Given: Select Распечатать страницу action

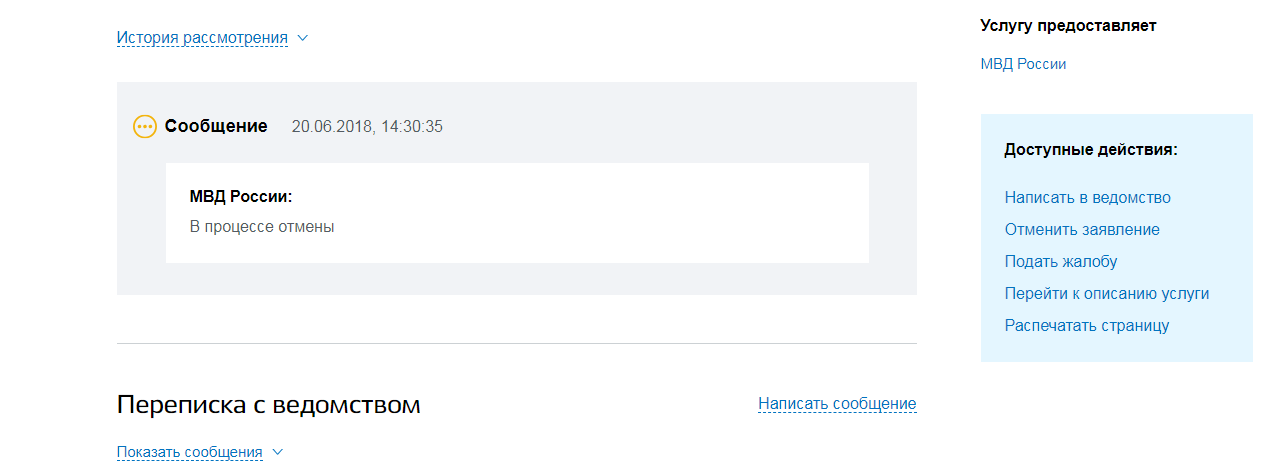Looking at the screenshot, I should [x=1087, y=326].
